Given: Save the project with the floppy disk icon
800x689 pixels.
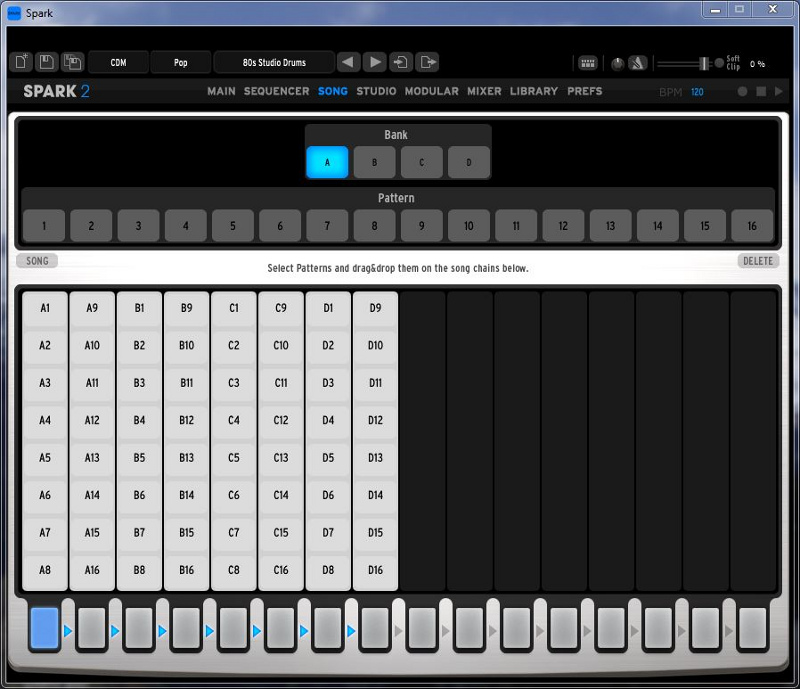Looking at the screenshot, I should click(46, 62).
